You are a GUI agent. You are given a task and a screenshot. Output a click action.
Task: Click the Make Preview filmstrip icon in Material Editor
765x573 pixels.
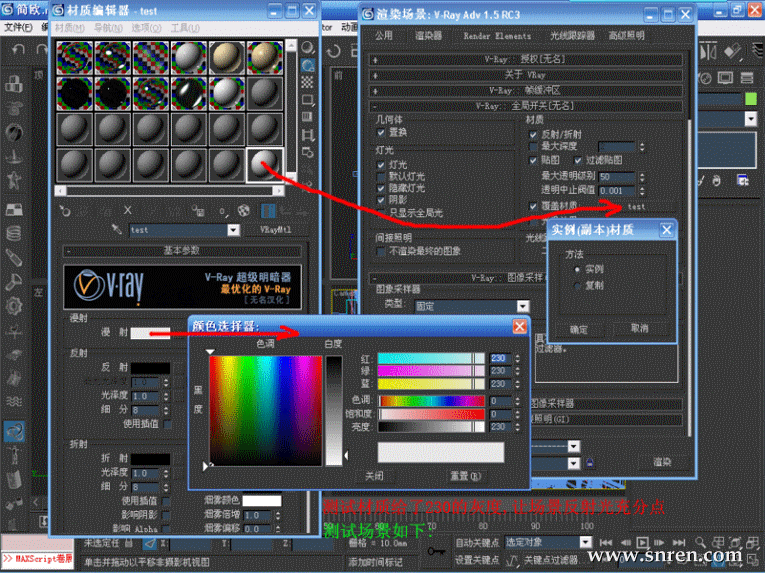click(307, 135)
